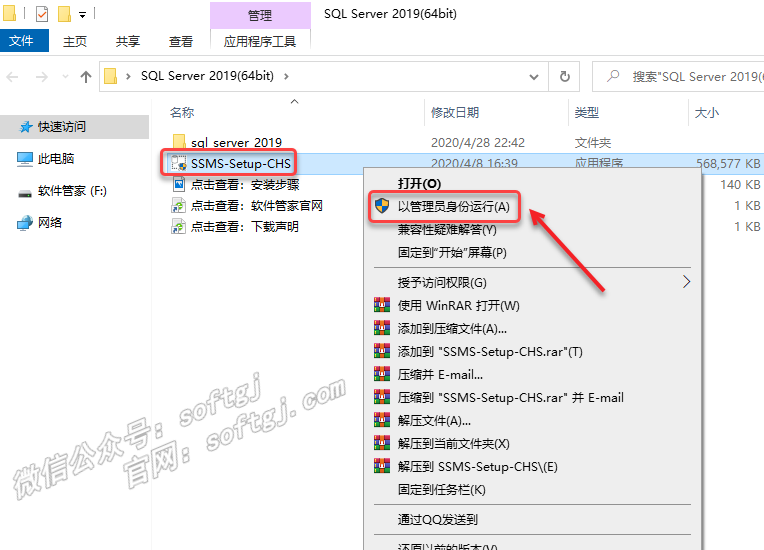The image size is (764, 550).
Task: Open the sql server 2019 folder
Action: pos(236,142)
